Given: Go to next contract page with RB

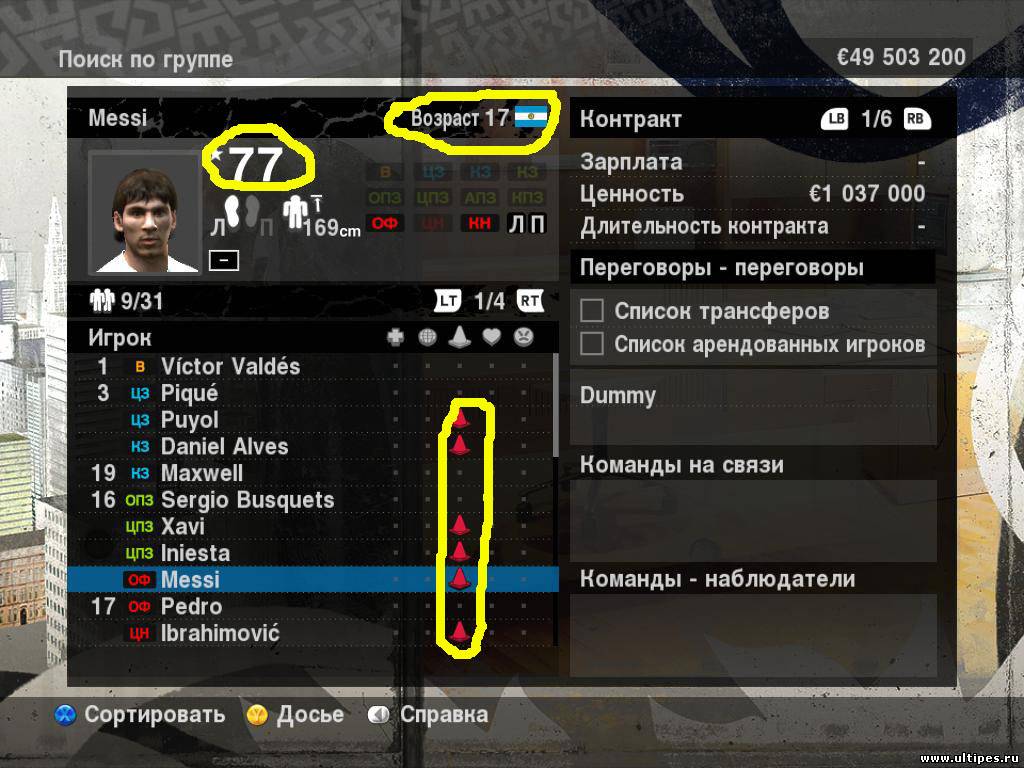Looking at the screenshot, I should click(916, 119).
